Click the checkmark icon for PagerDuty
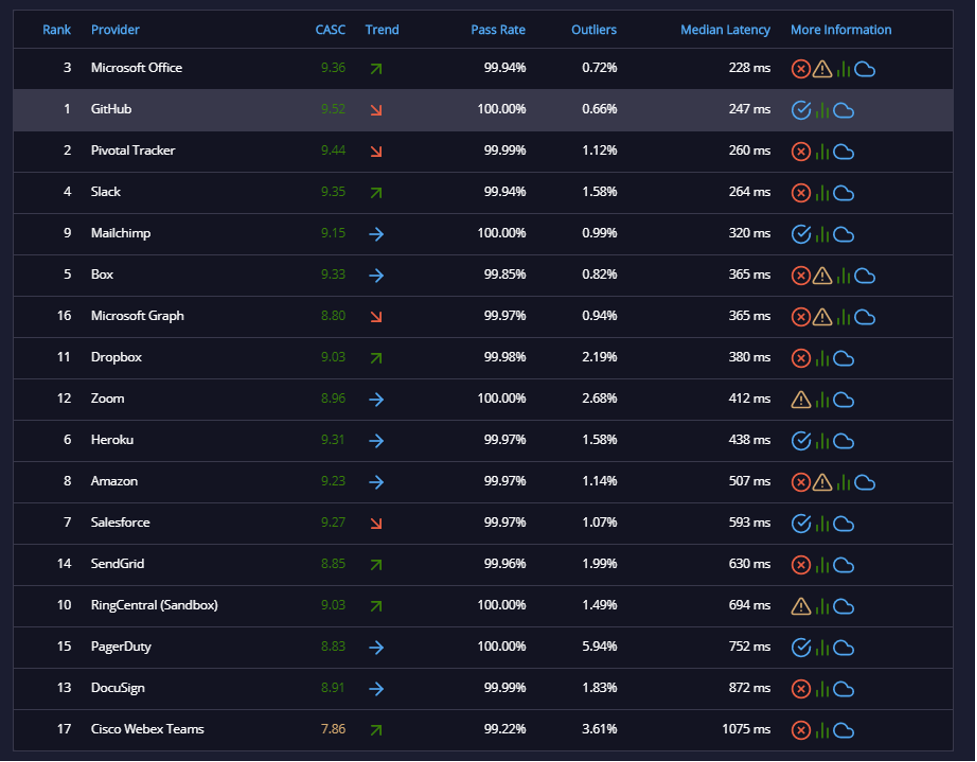This screenshot has height=762, width=977. point(801,647)
